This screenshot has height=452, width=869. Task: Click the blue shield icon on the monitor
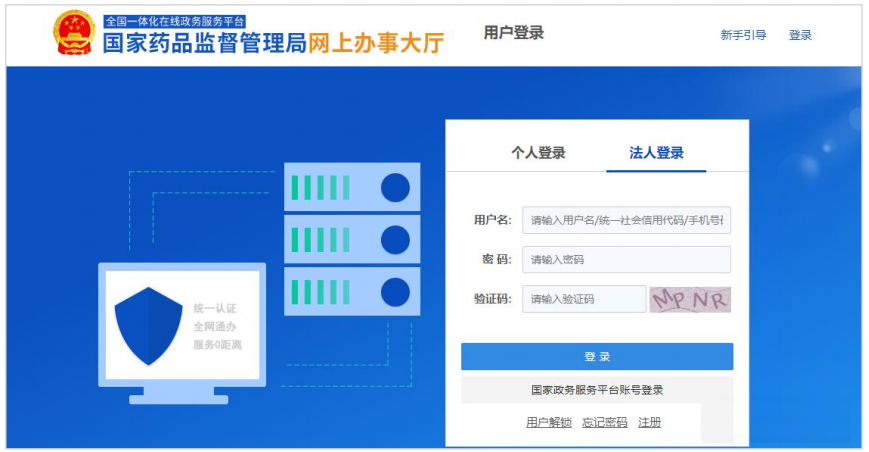click(x=148, y=326)
